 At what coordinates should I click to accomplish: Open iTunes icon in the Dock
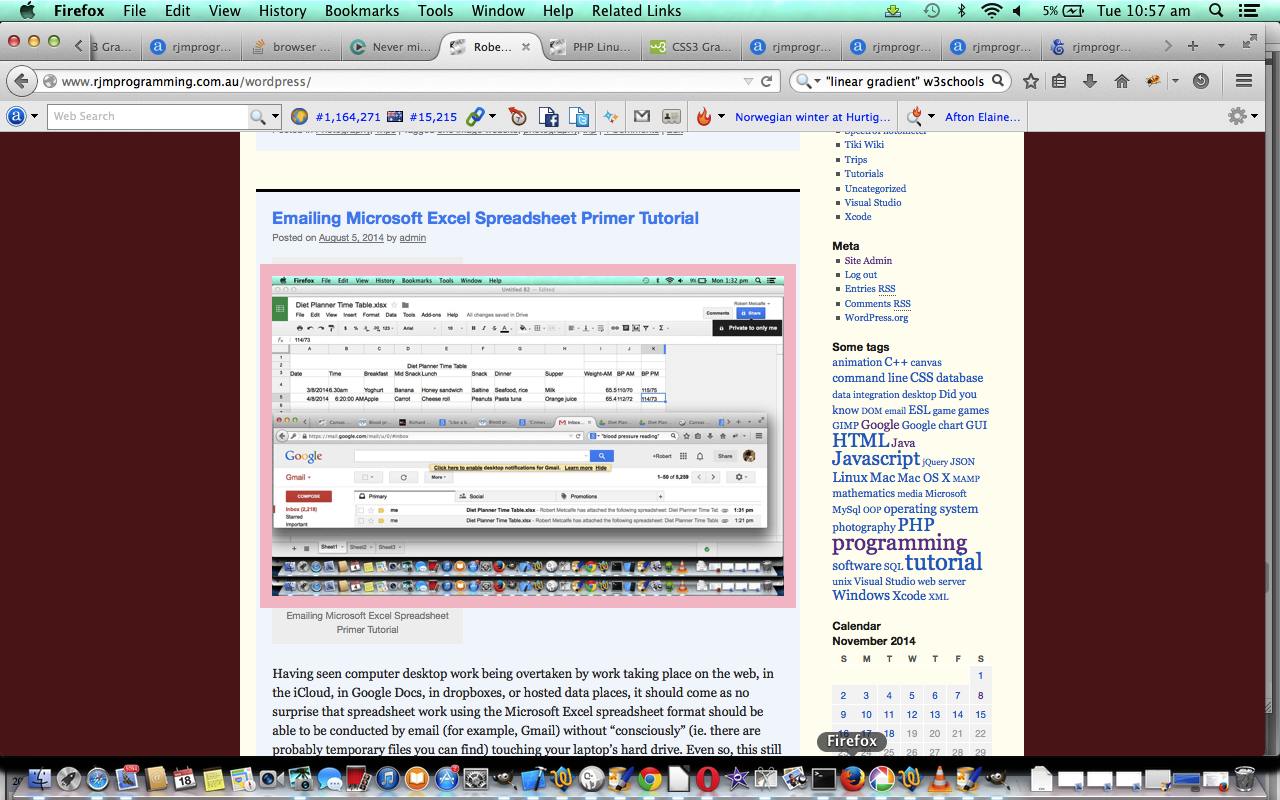(389, 778)
